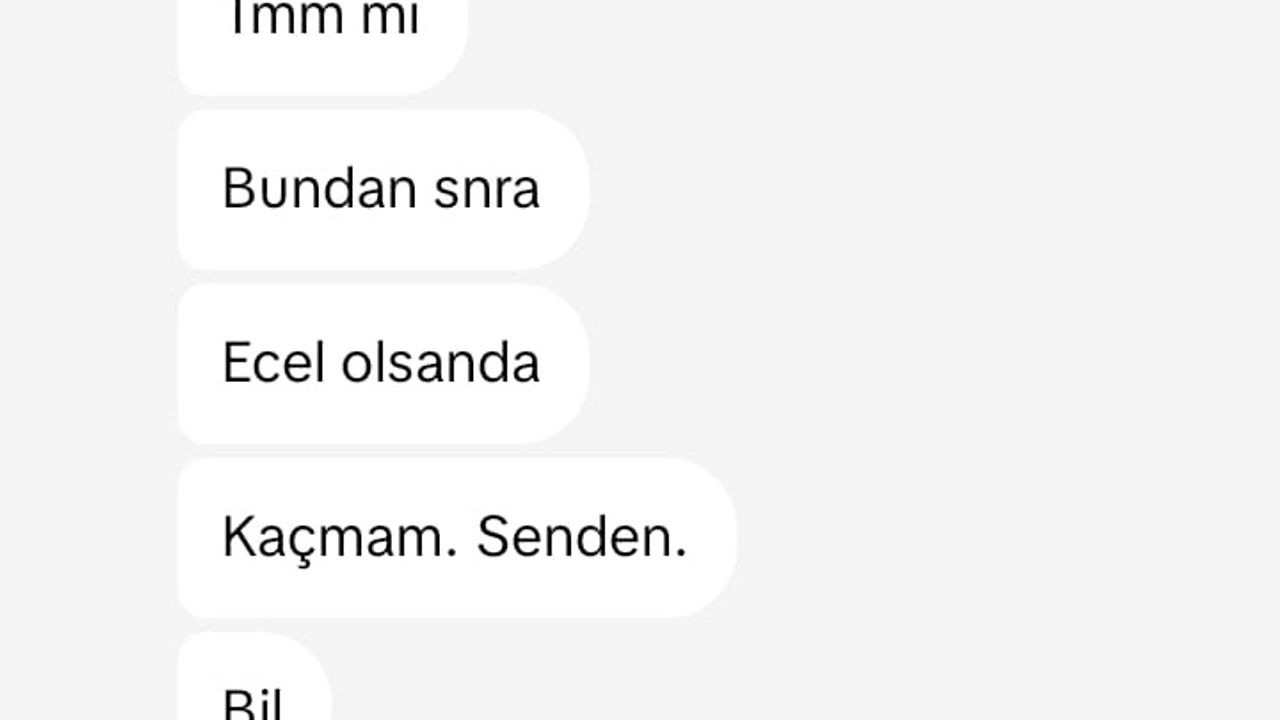Tap the "Kaçmam. Senden." message bubble
Image resolution: width=1280 pixels, height=720 pixels.
click(x=457, y=538)
